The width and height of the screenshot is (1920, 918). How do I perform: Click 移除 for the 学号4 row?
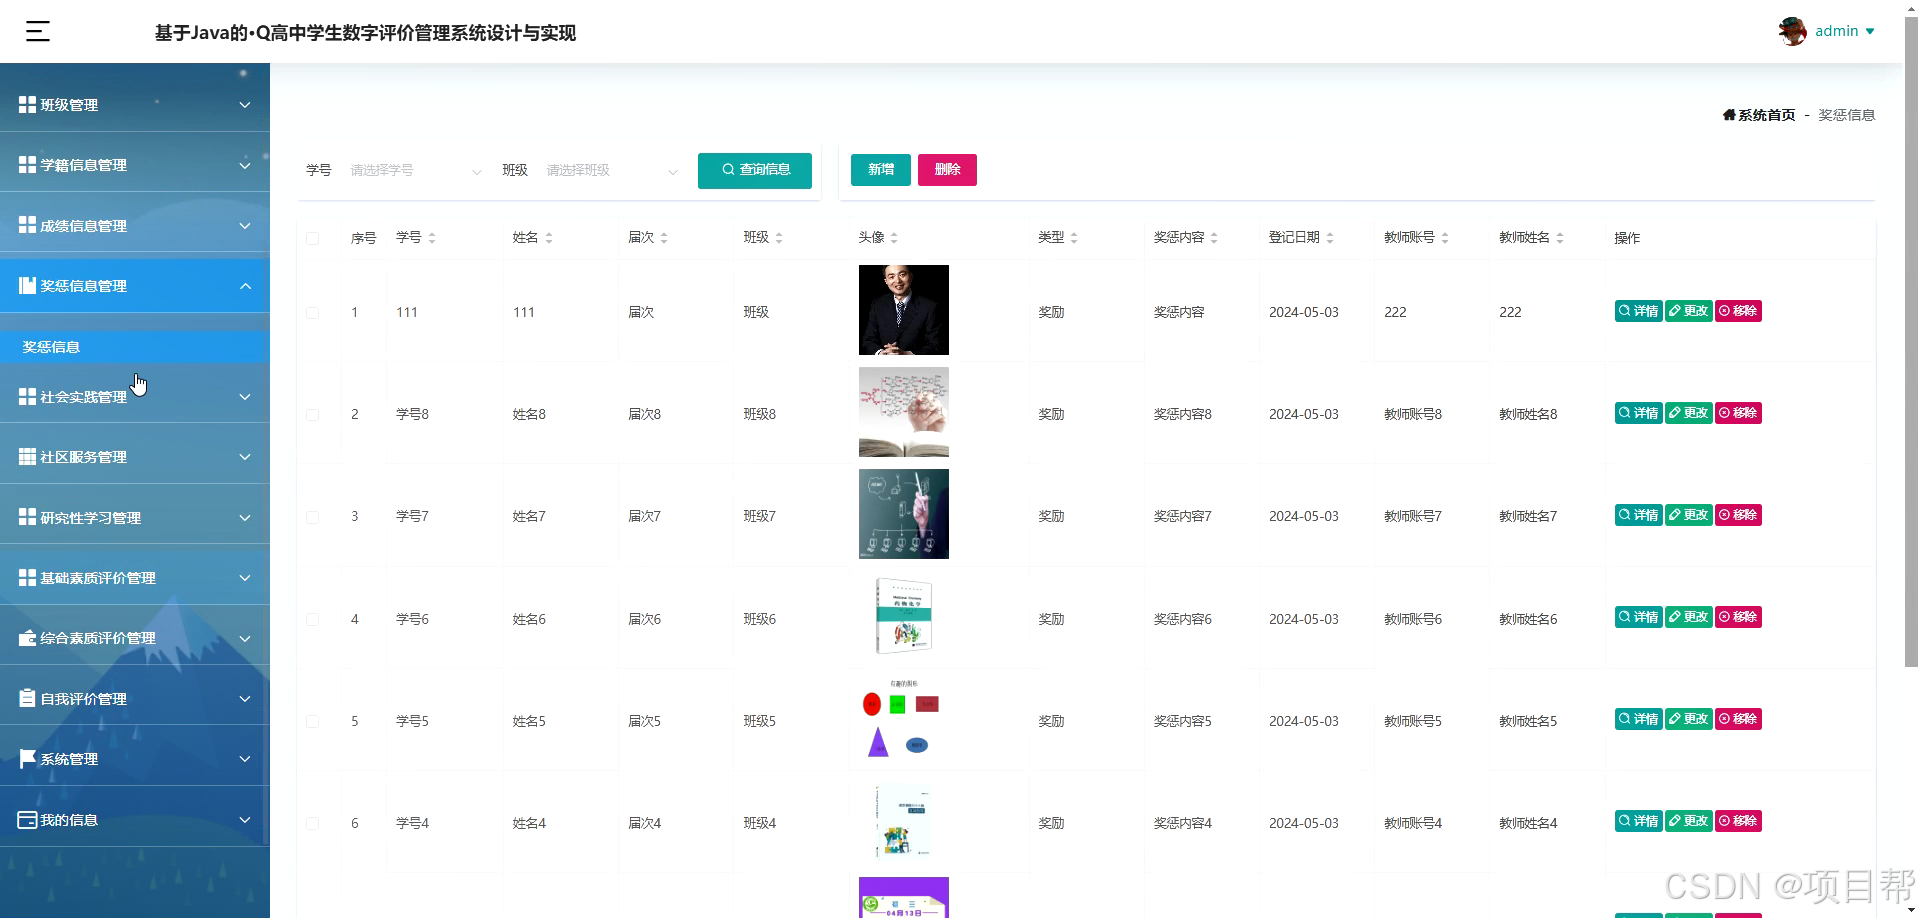coord(1738,821)
